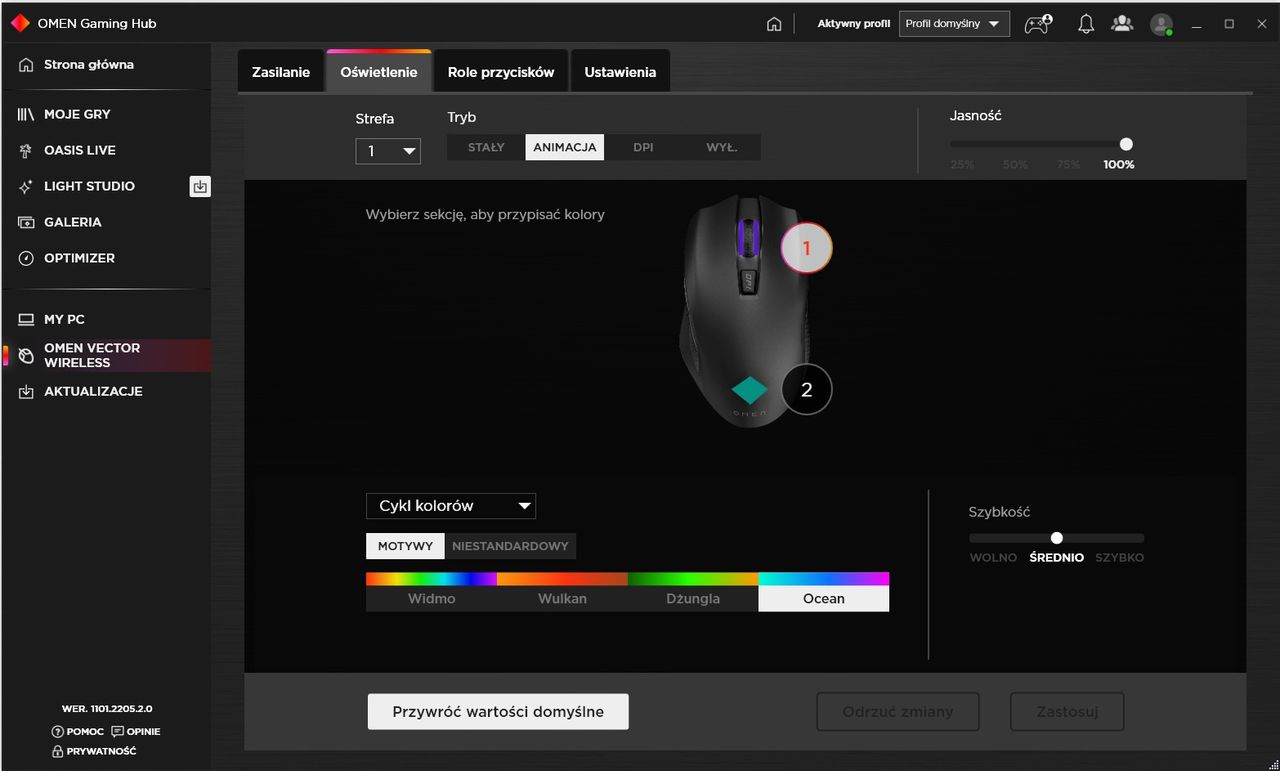
Task: Select lighting zone 2 marker on mouse
Action: pyautogui.click(x=806, y=390)
